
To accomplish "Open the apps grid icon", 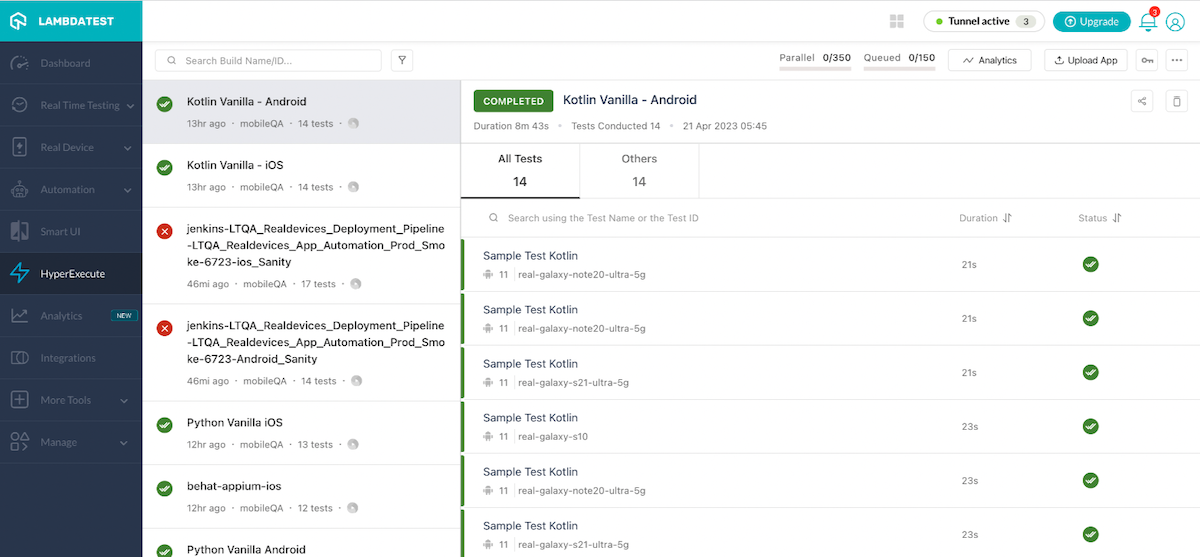I will [x=896, y=21].
